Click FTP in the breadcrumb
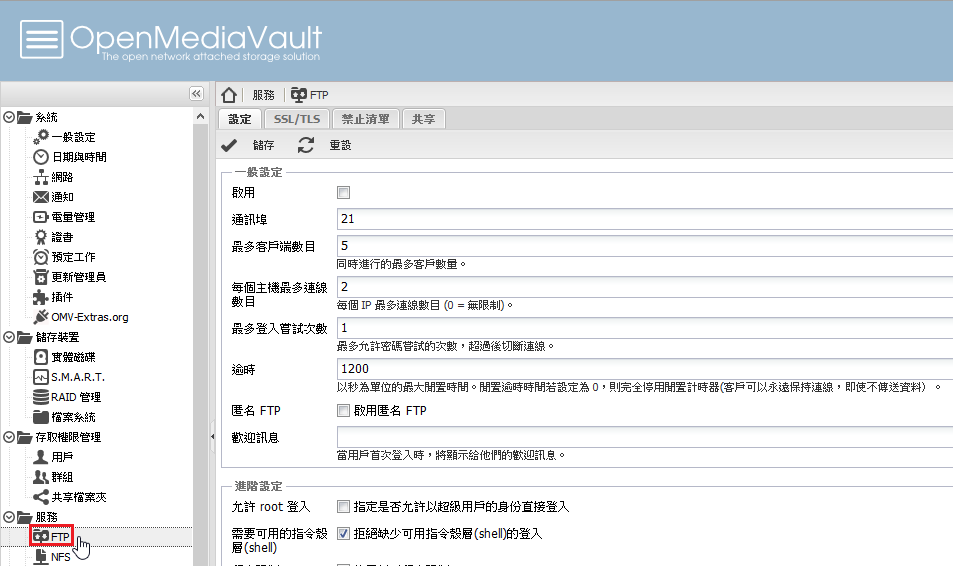Image resolution: width=953 pixels, height=566 pixels. (310, 95)
